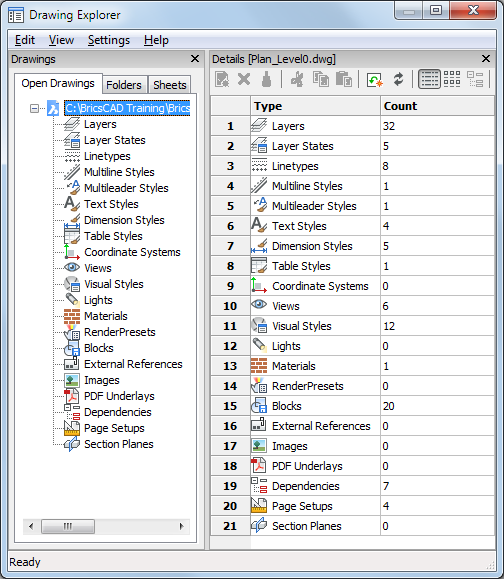Click the Paste clipboard toolbar icon
This screenshot has height=579, width=504.
344,79
